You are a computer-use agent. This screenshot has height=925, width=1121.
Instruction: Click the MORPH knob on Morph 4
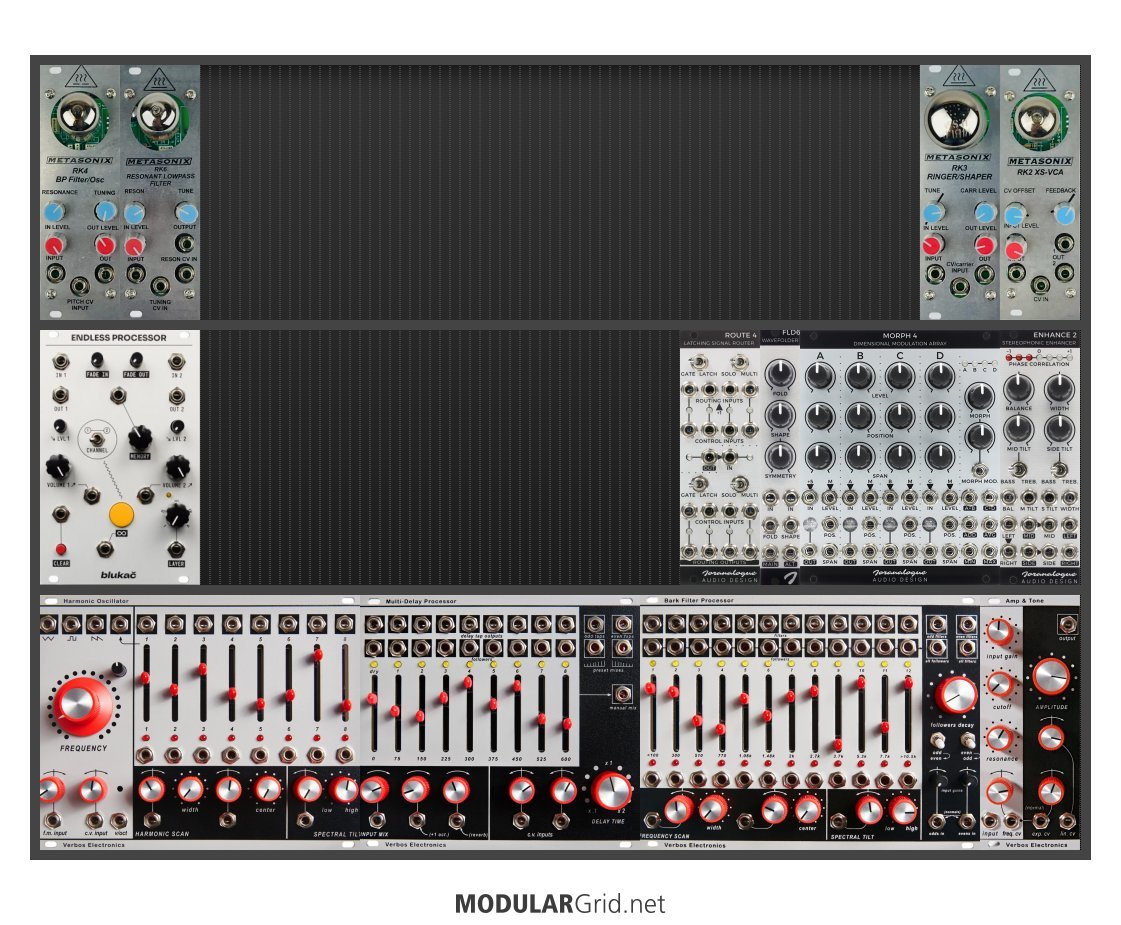(980, 396)
